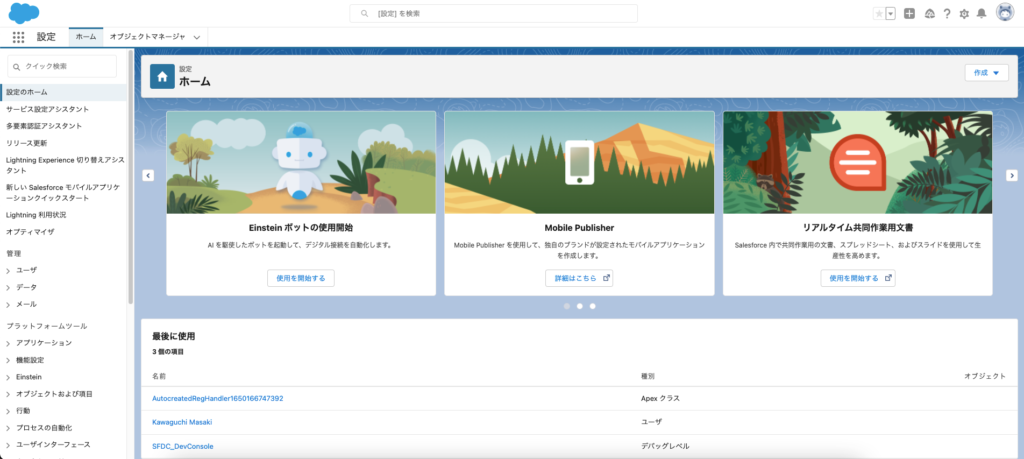Screen dimensions: 1024x459
Task: Select the first carousel indicator dot
Action: (566, 306)
